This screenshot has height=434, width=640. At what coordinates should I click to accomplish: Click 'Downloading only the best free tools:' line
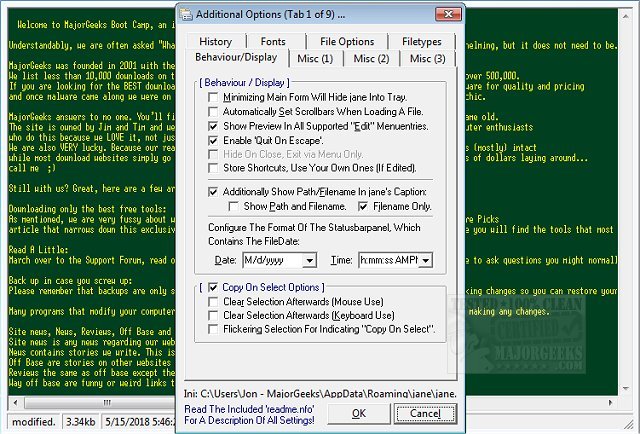click(x=87, y=209)
